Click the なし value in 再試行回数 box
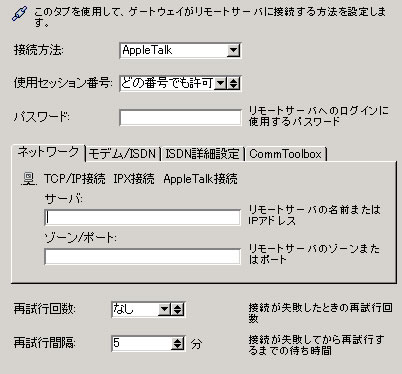 pyautogui.click(x=123, y=310)
